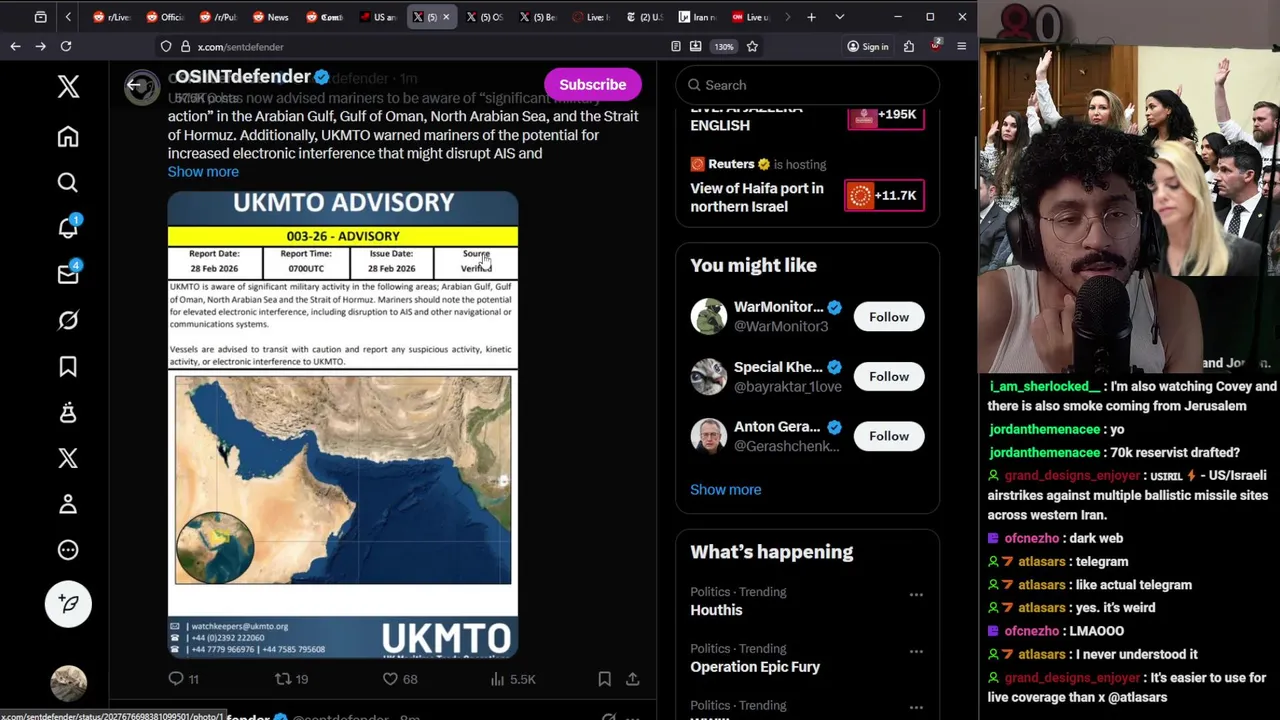The height and width of the screenshot is (720, 1280).
Task: Follow WarMonitor account
Action: pos(889,317)
